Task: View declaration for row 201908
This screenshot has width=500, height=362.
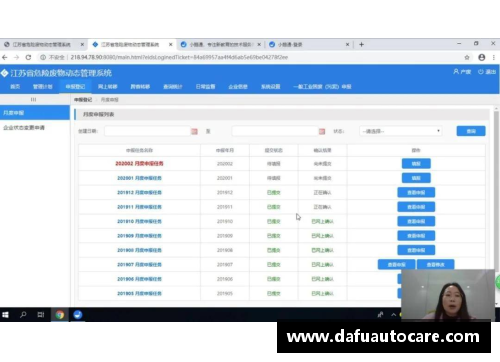Action: coord(416,250)
